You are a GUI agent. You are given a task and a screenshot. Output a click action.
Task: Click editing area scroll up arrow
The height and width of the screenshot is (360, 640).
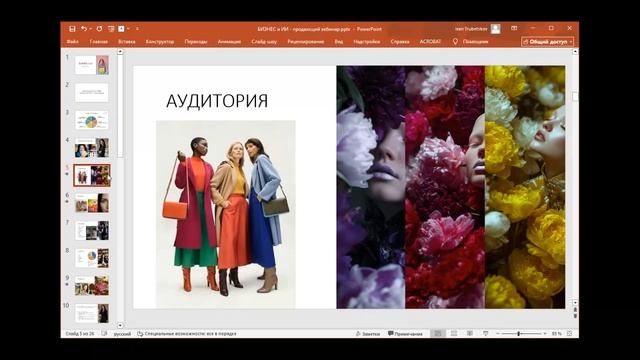575,52
